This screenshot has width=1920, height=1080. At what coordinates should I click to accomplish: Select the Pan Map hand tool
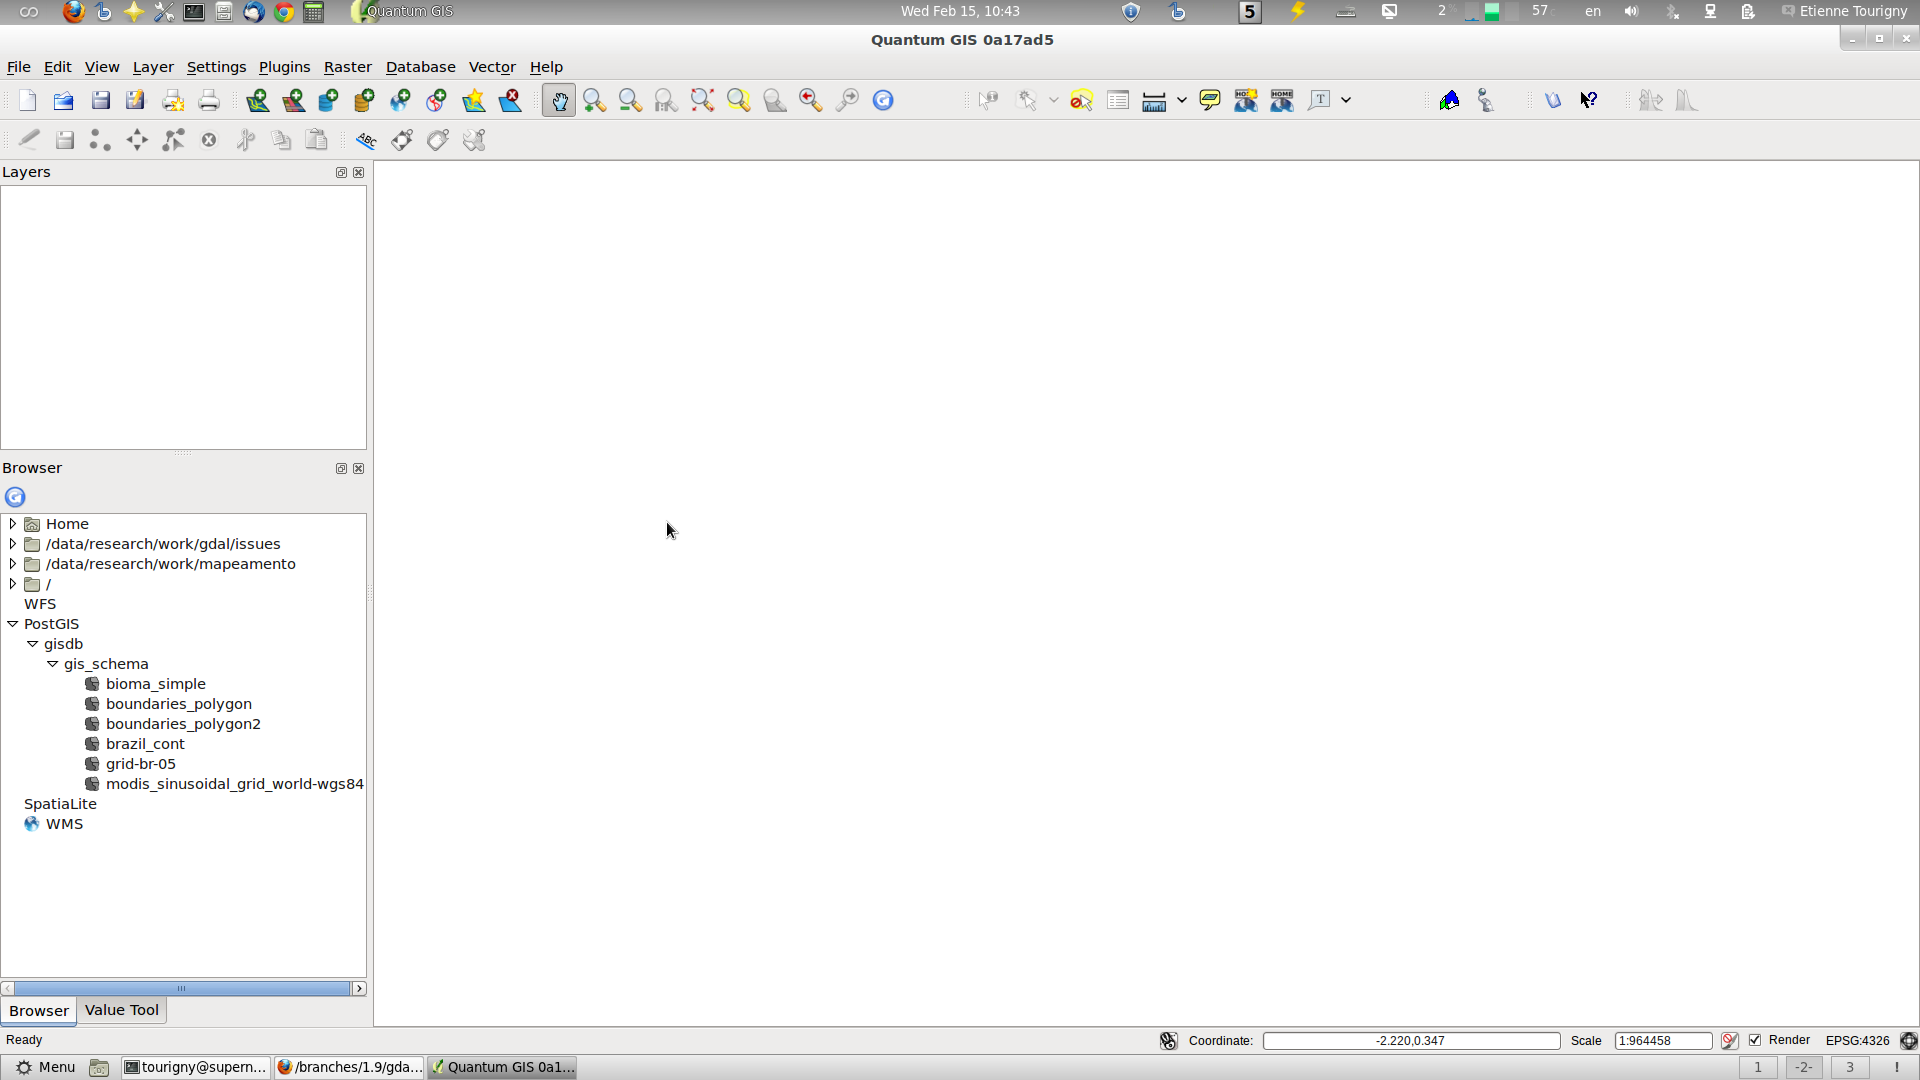(x=559, y=100)
